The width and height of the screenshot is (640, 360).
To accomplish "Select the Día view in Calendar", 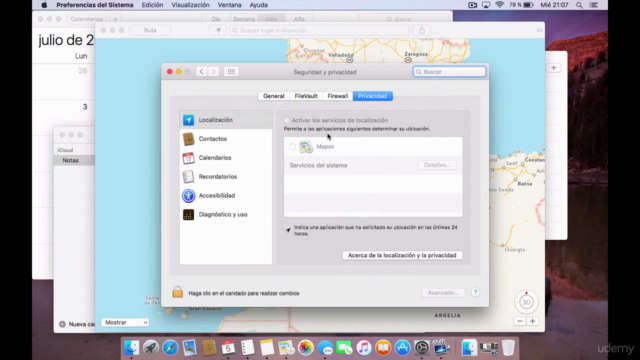I will (x=216, y=19).
